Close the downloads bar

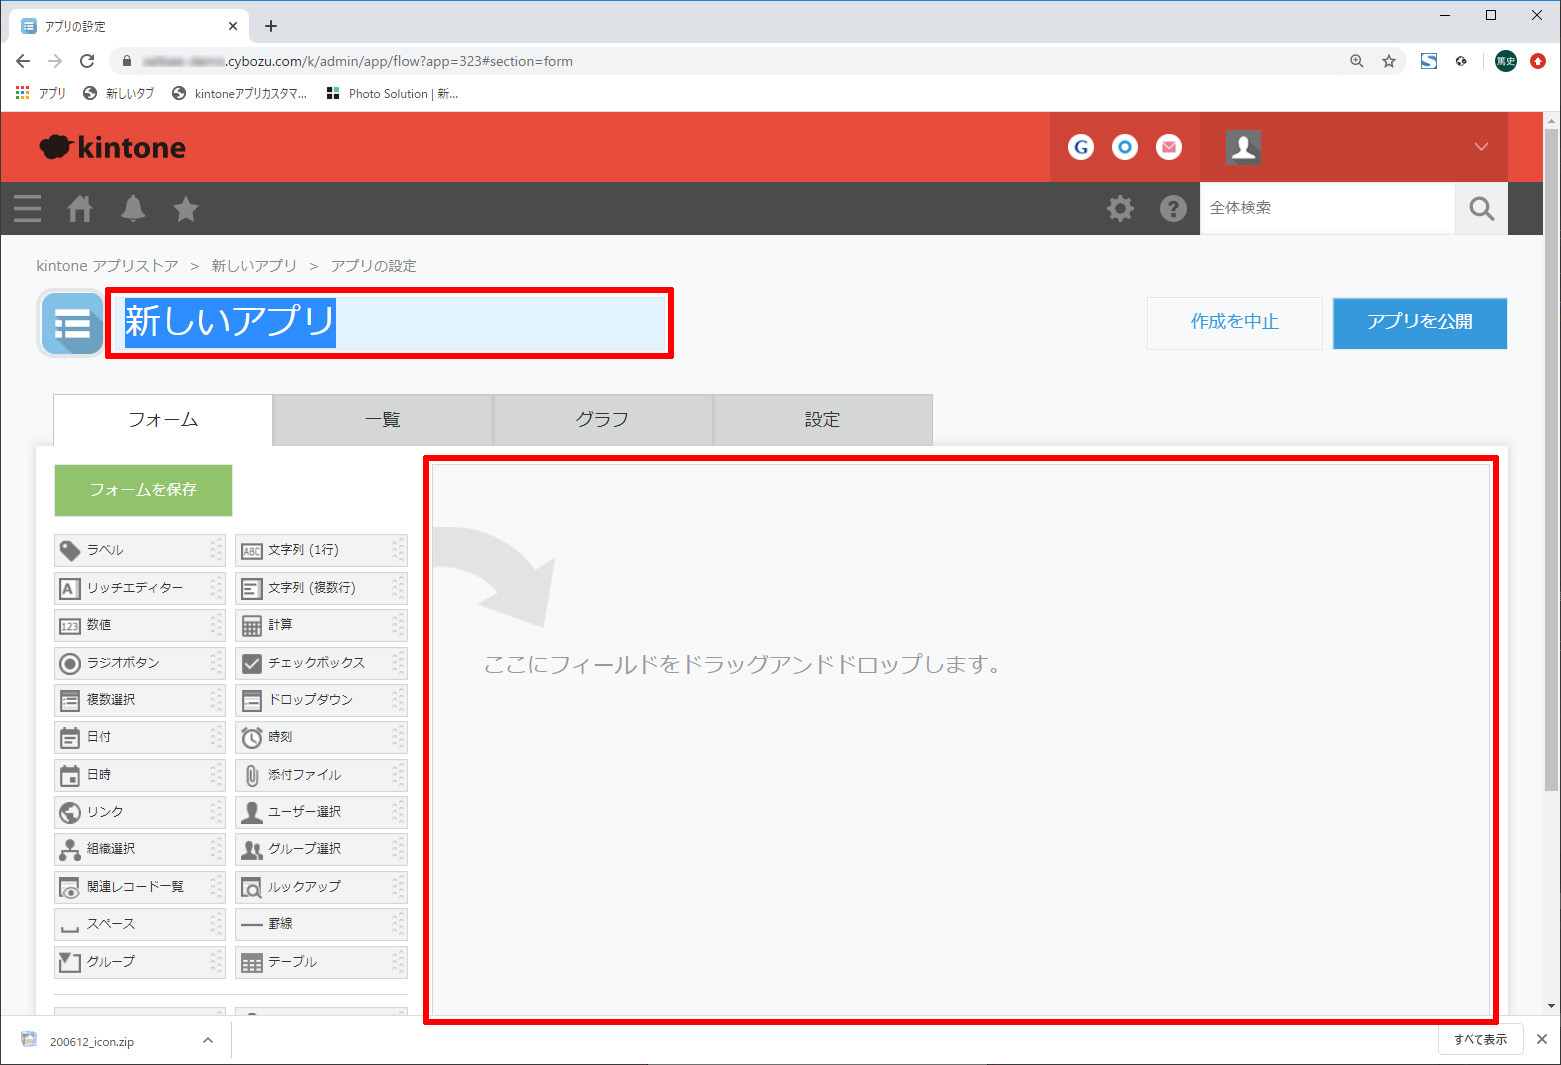(x=1542, y=1039)
